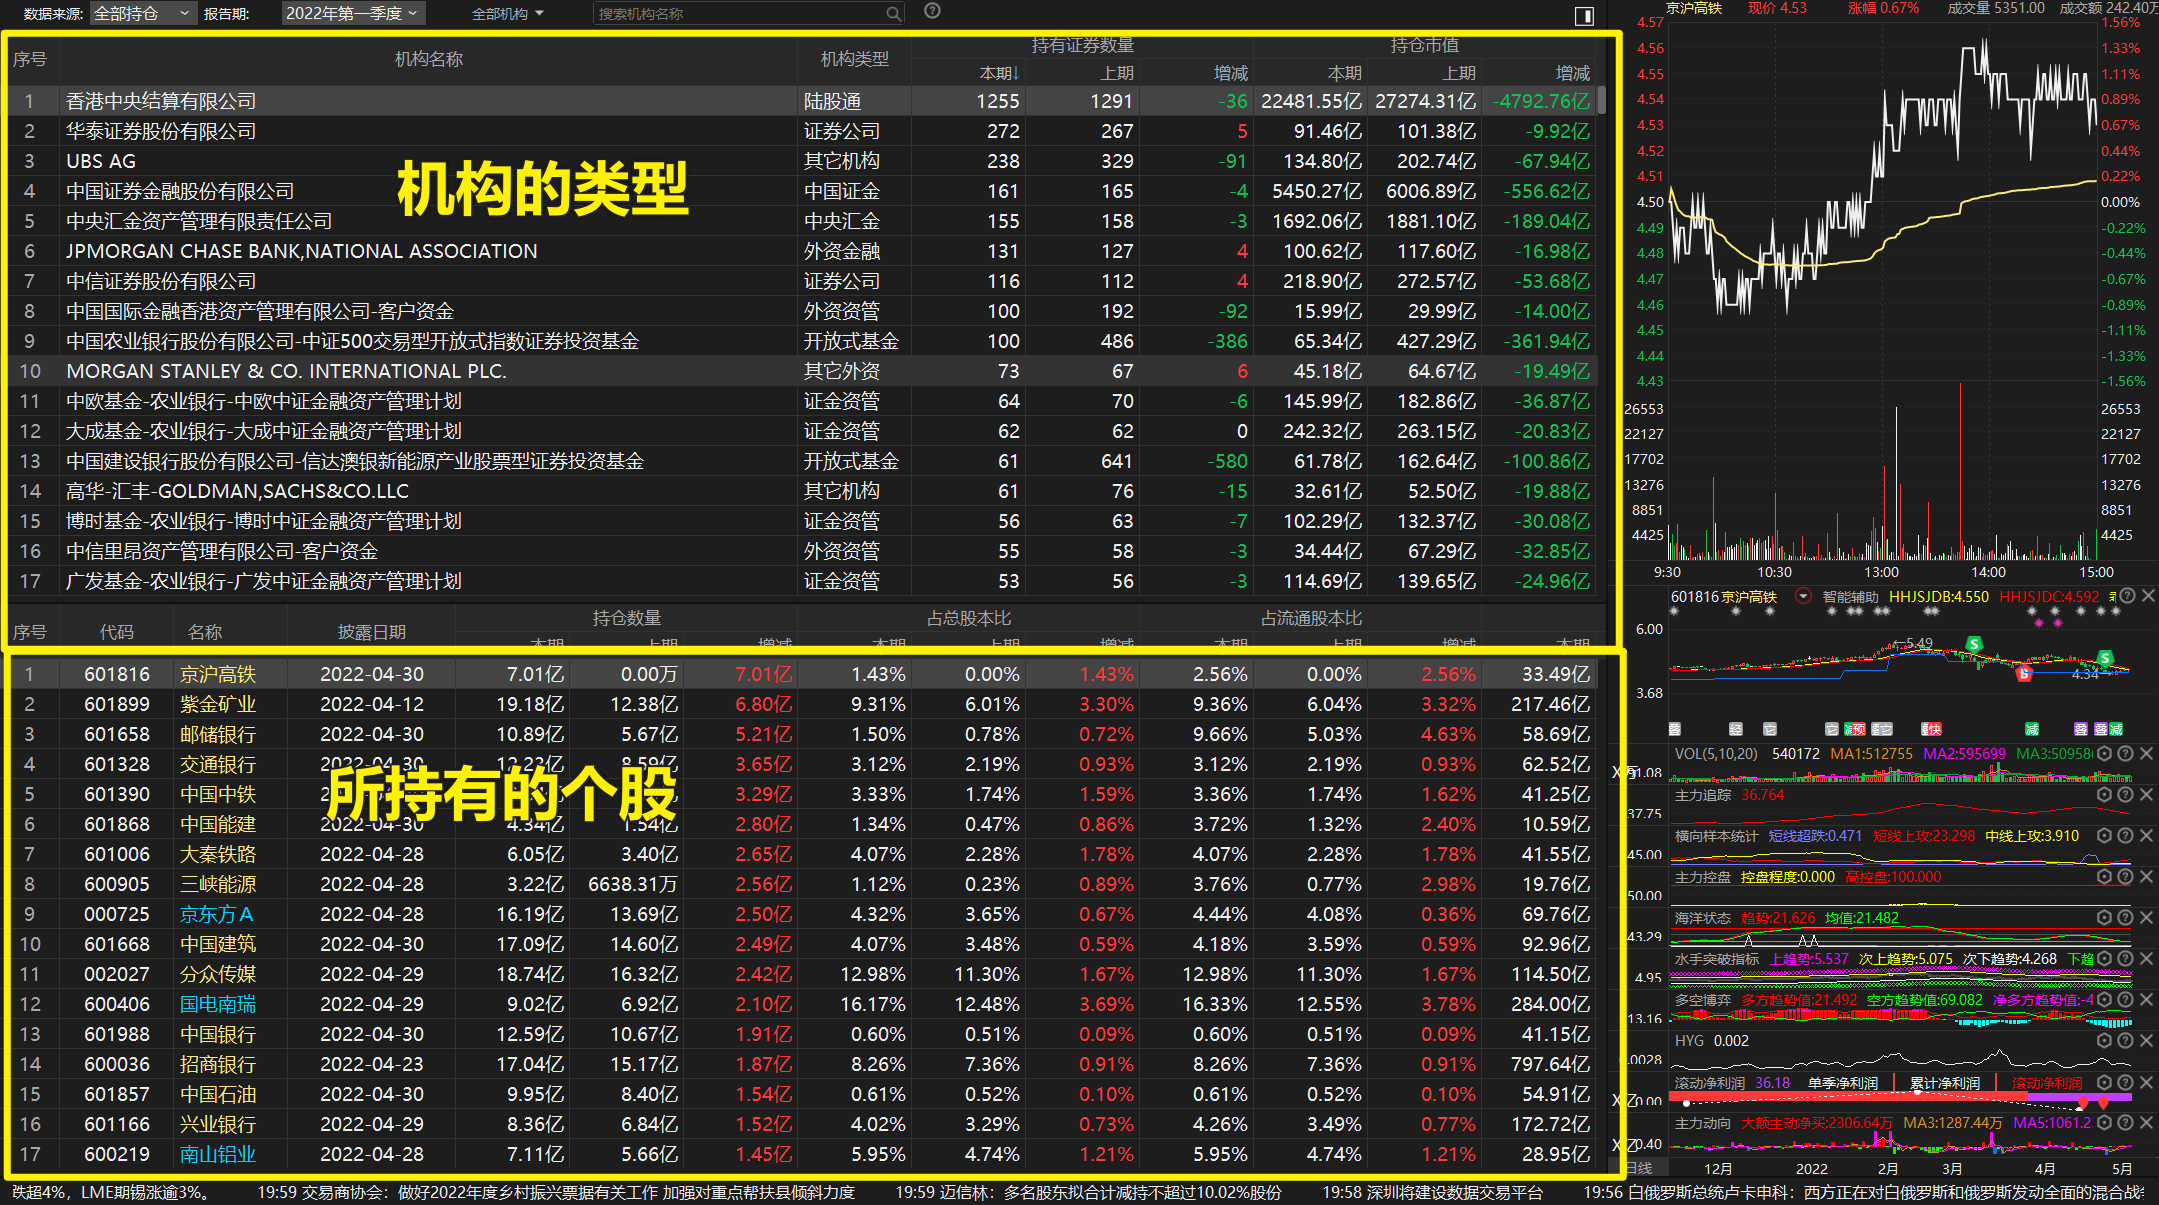Click 智能辅助 label on K-line chart
The width and height of the screenshot is (2159, 1205).
point(1850,597)
